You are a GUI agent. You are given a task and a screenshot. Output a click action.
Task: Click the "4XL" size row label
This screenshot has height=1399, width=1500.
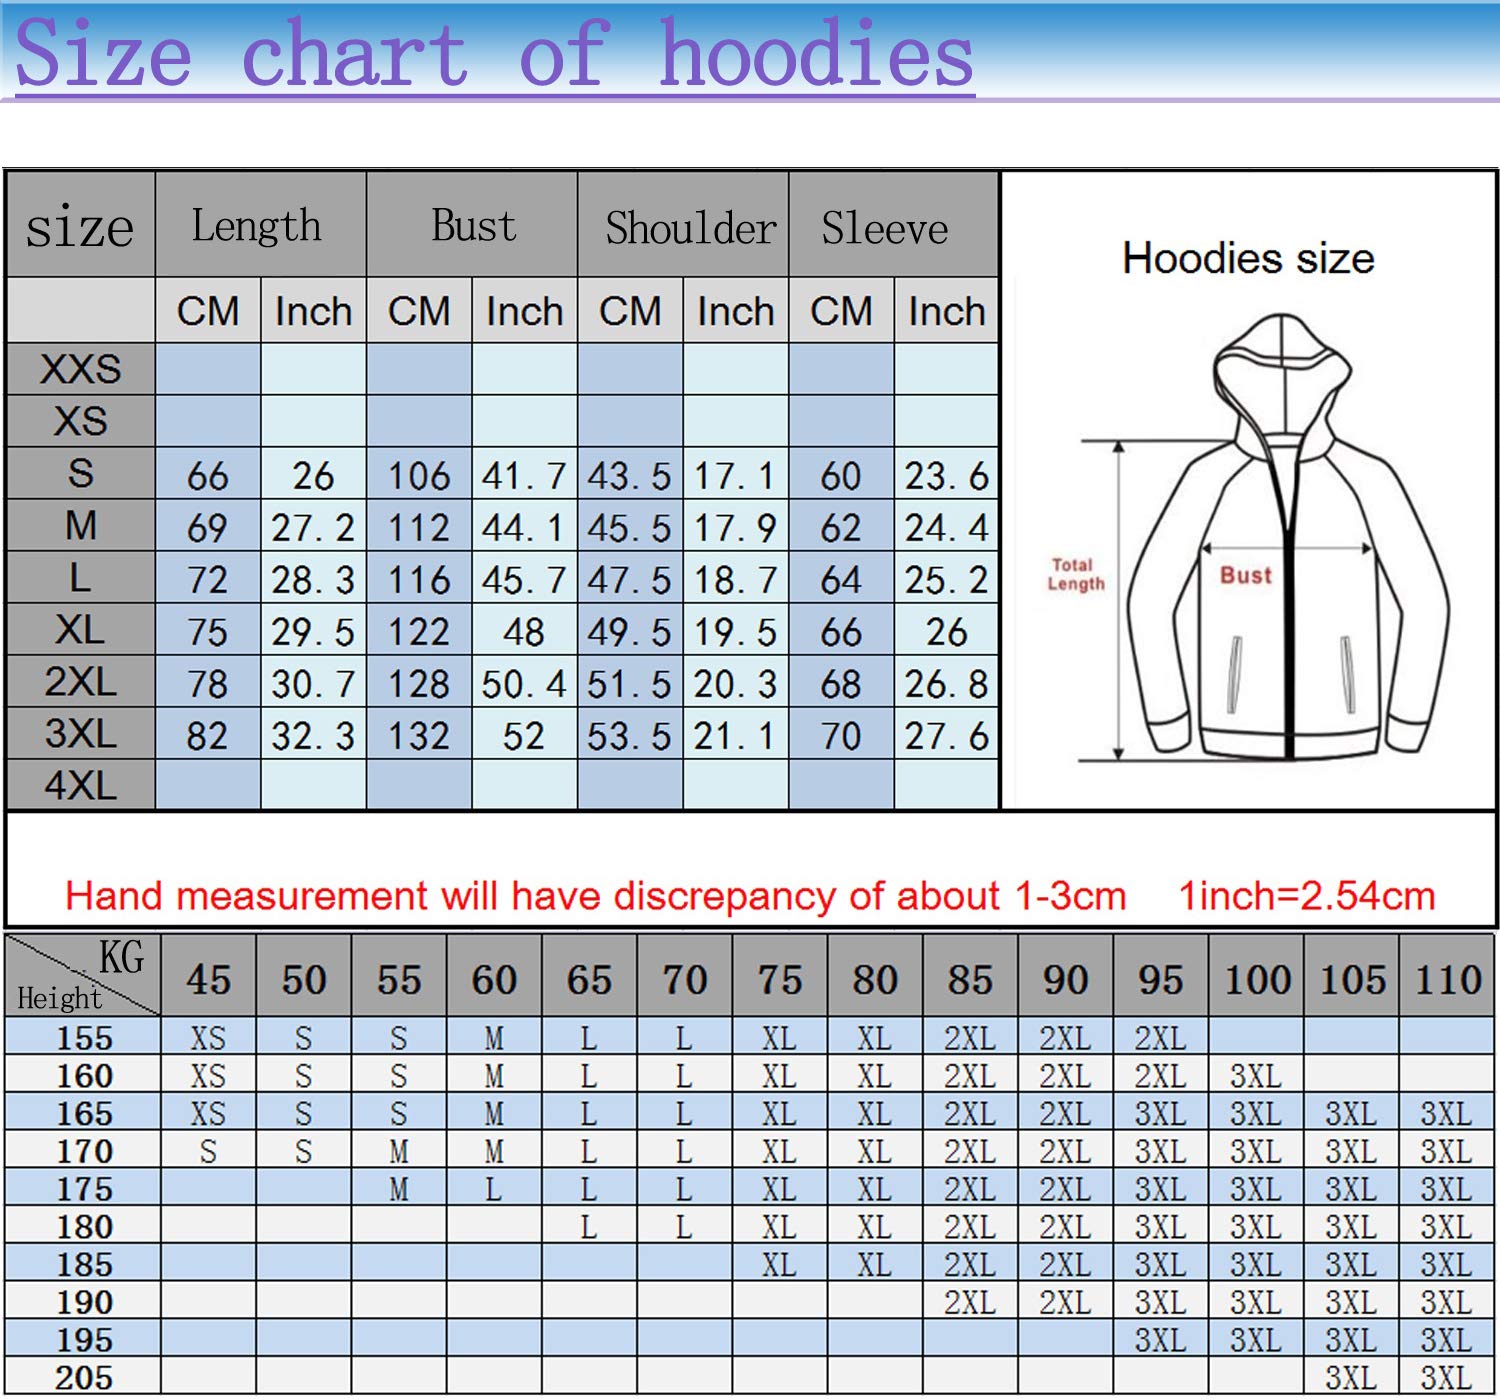(x=80, y=785)
